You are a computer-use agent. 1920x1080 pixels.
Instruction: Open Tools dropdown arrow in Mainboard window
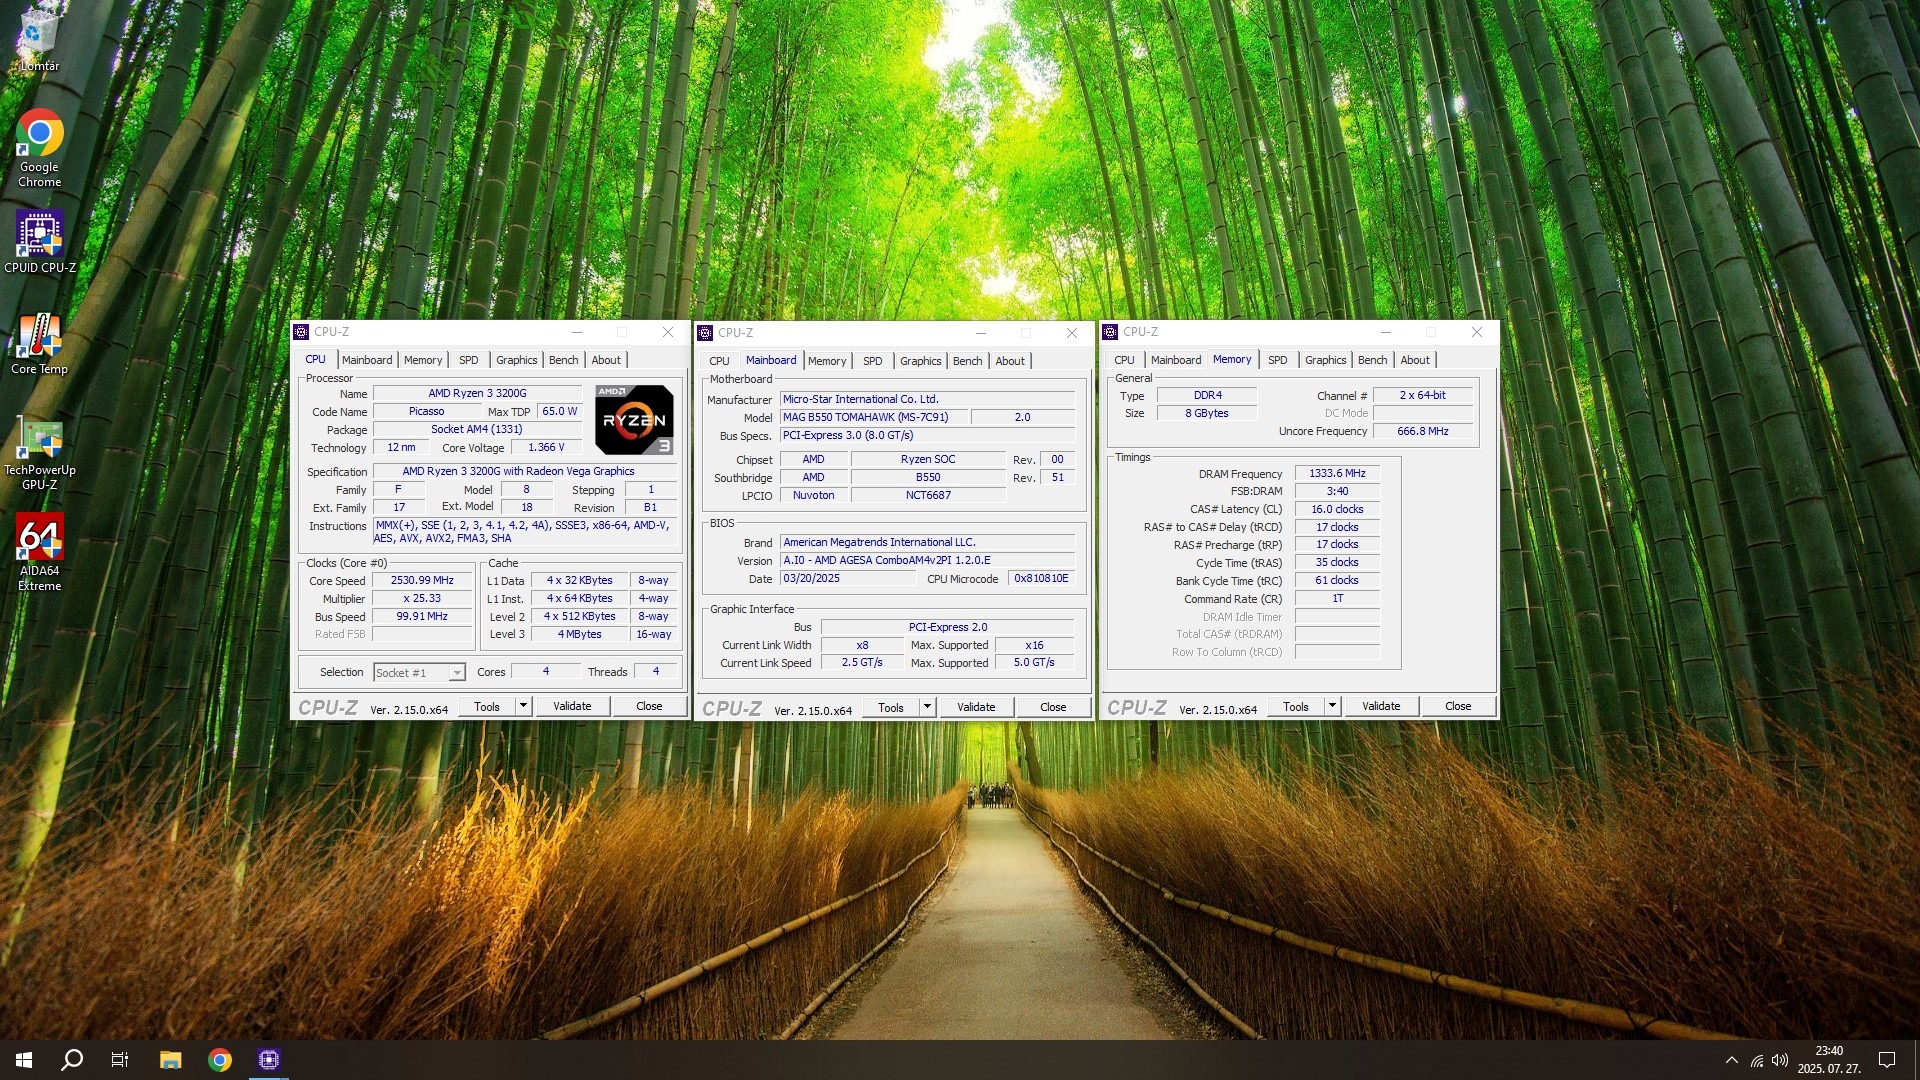927,707
